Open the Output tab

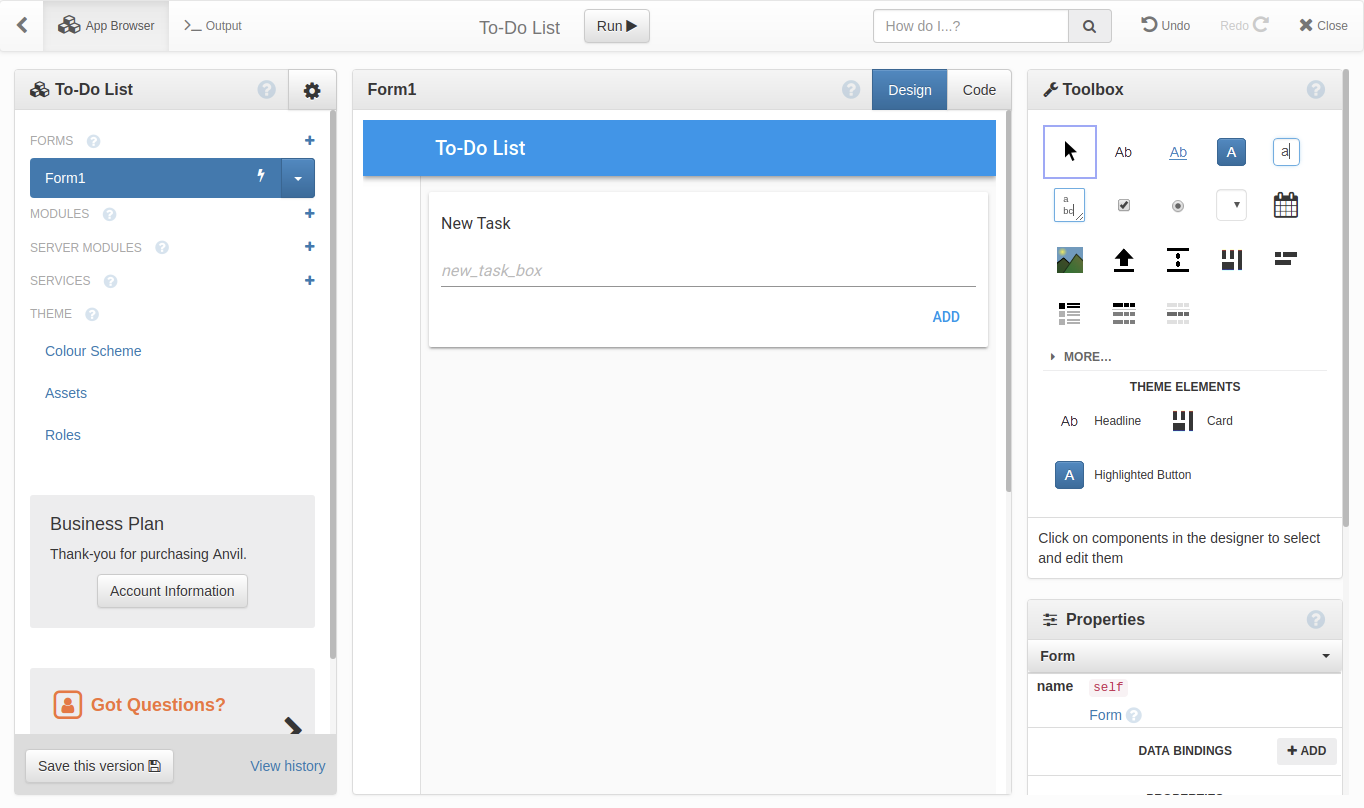pos(213,26)
